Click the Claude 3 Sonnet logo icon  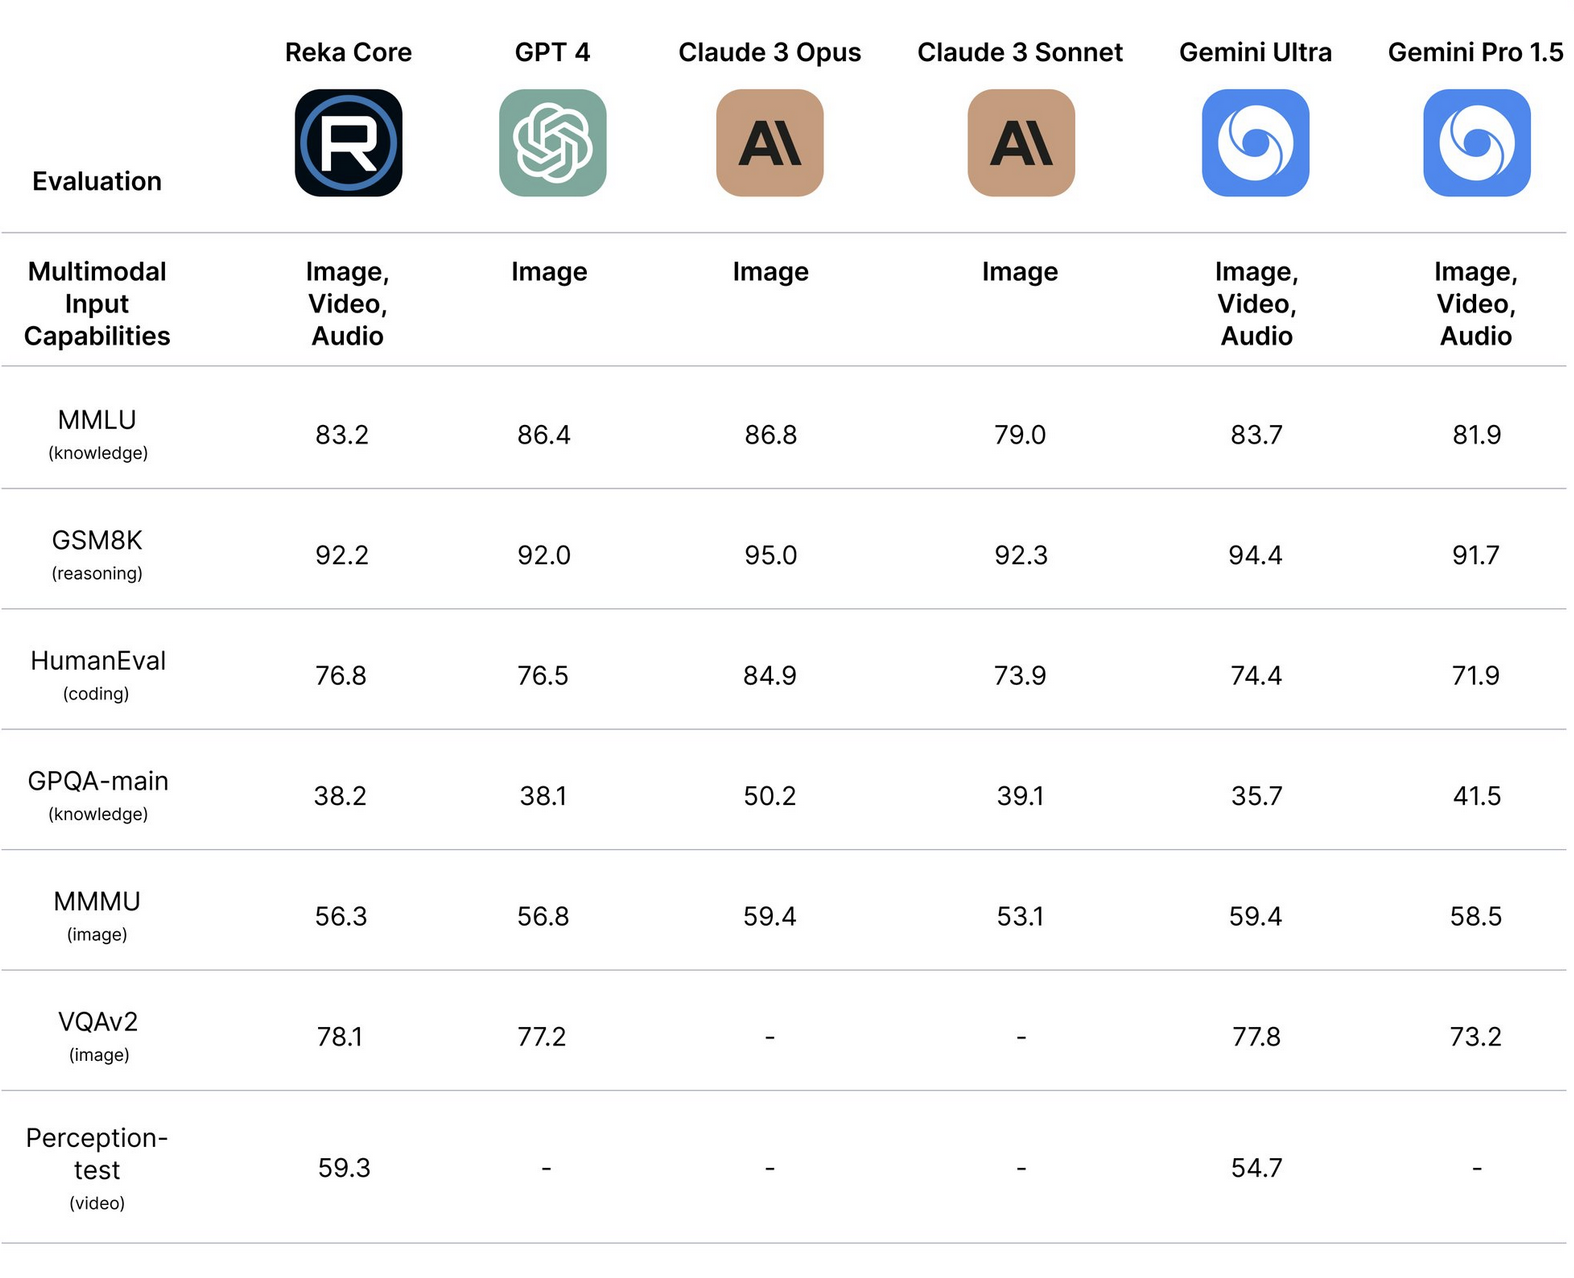tap(1020, 143)
